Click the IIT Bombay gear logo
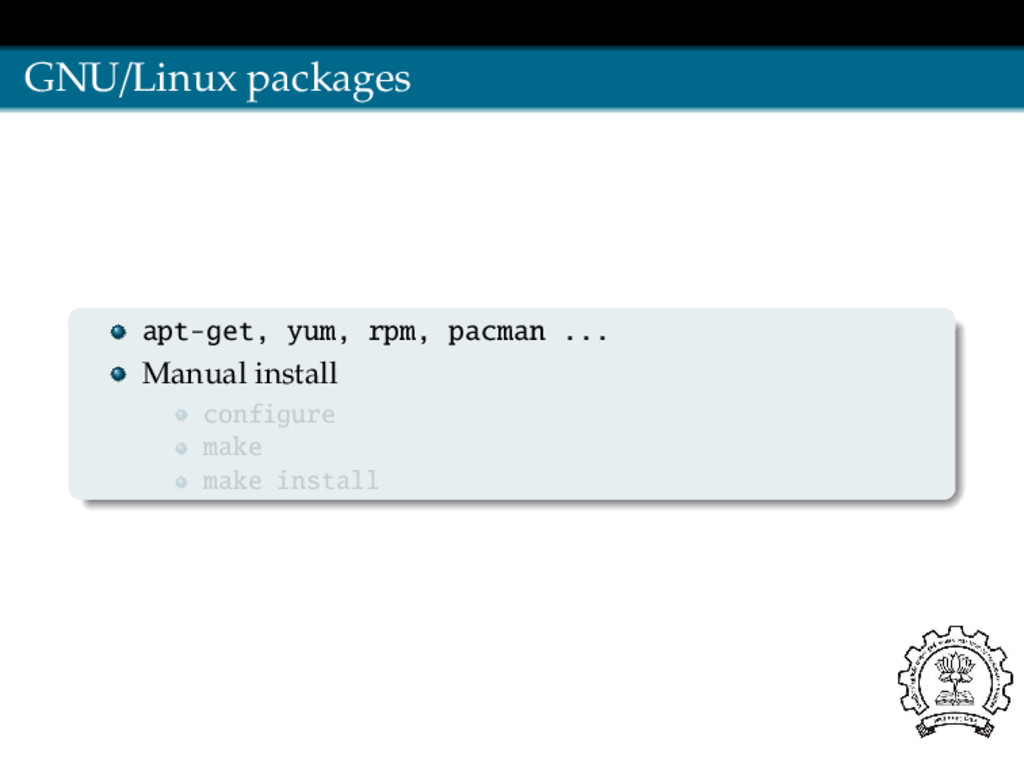 [x=955, y=681]
